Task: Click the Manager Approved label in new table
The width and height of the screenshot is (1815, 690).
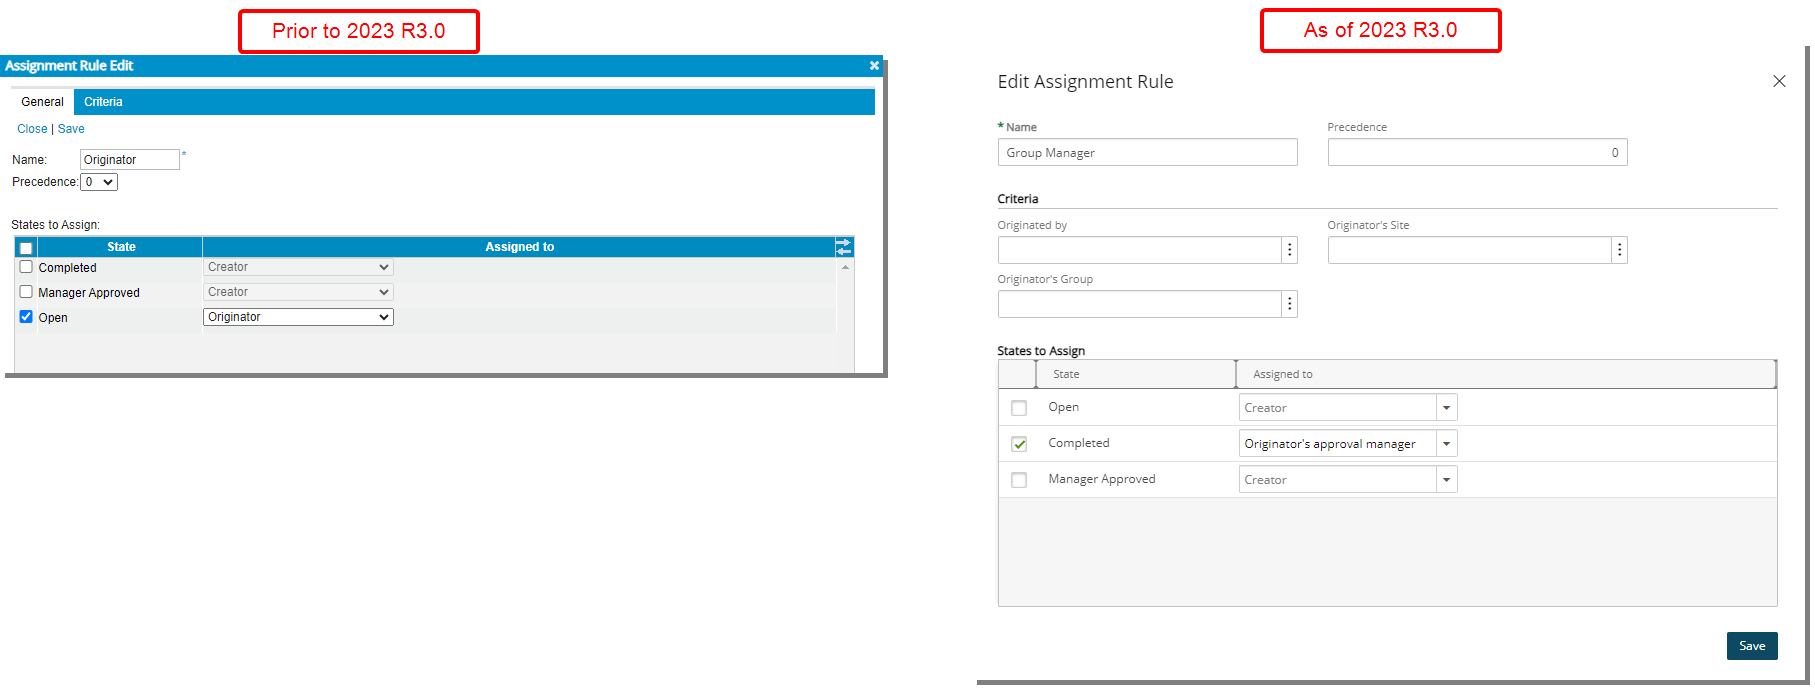Action: pyautogui.click(x=1102, y=479)
